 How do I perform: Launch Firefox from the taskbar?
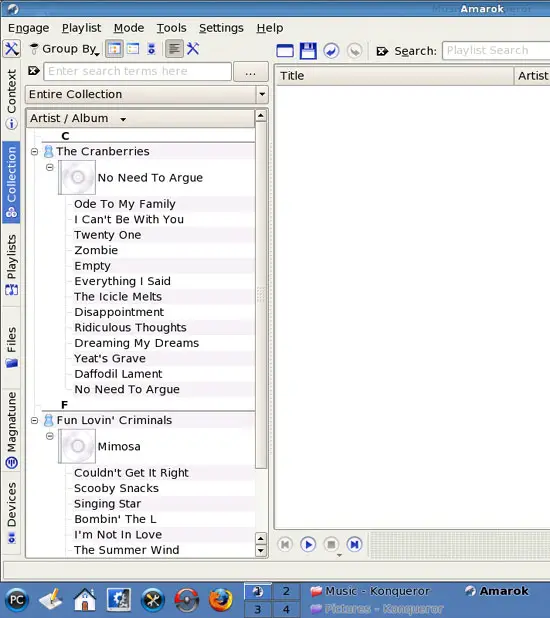click(221, 600)
